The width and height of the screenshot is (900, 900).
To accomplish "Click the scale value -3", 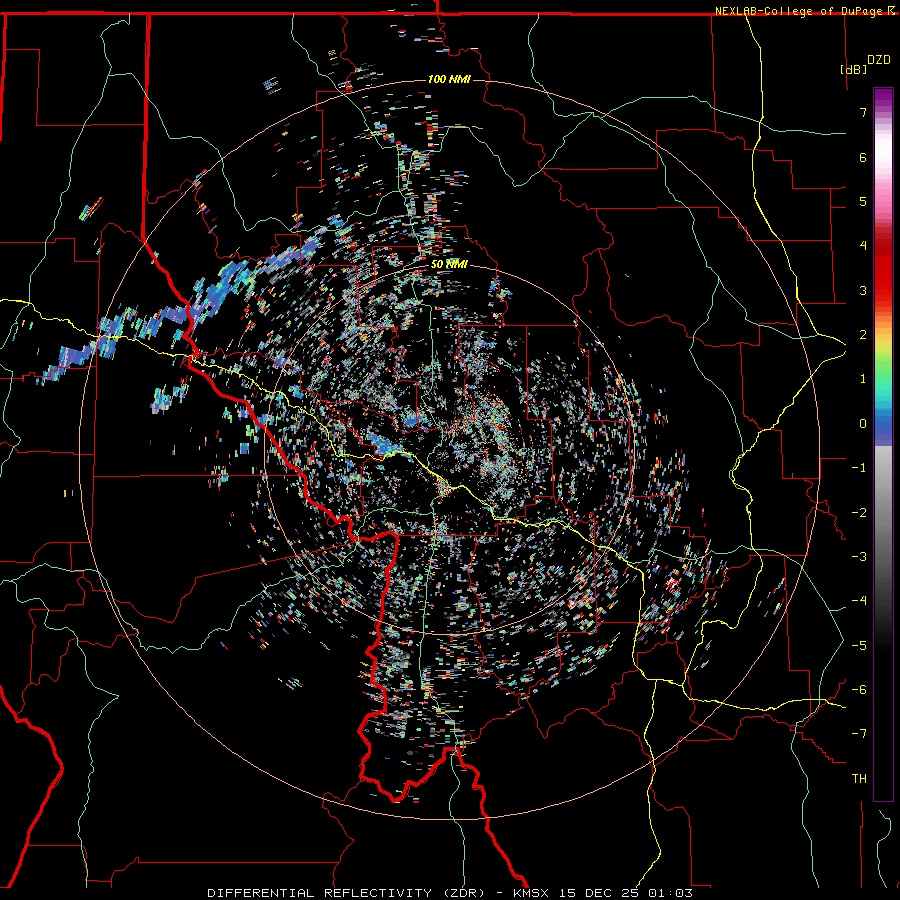I will click(859, 557).
